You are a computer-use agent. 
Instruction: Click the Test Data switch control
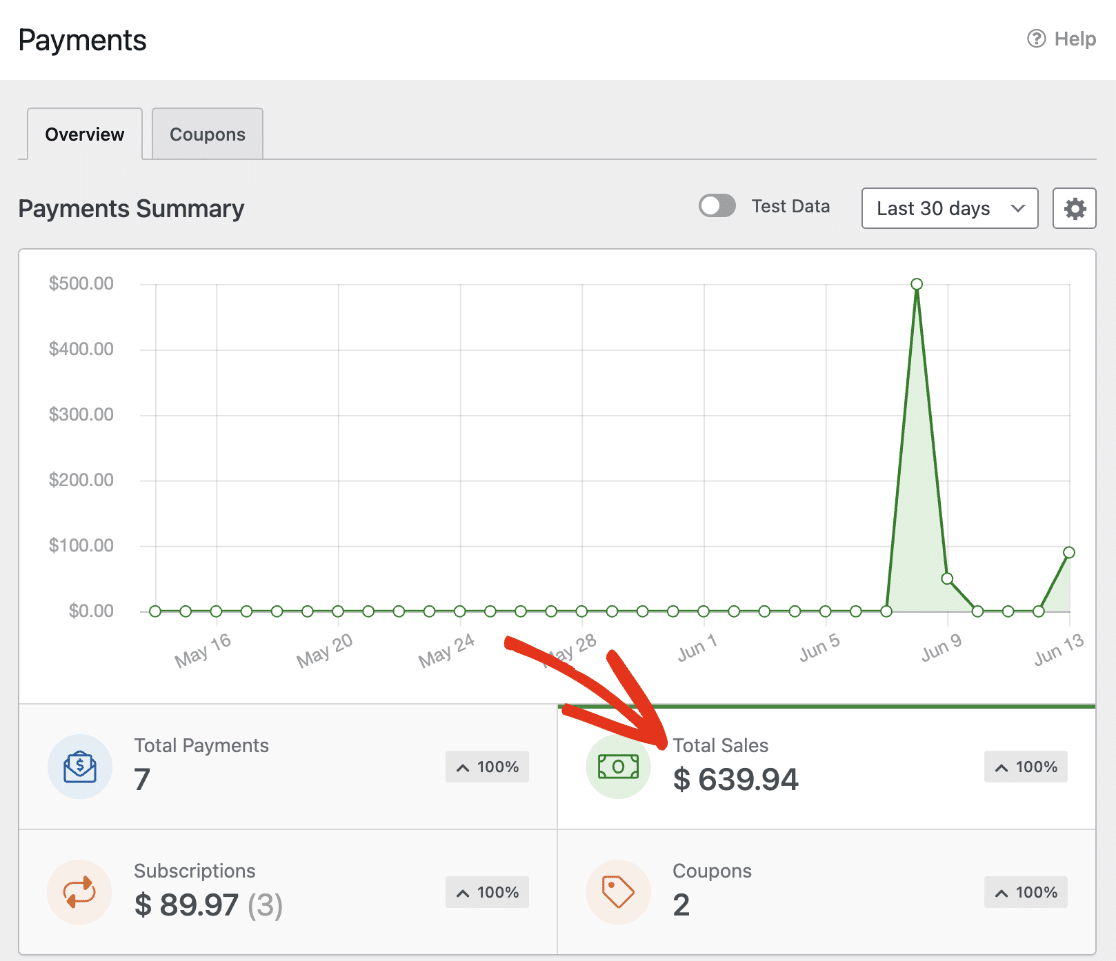coord(716,205)
